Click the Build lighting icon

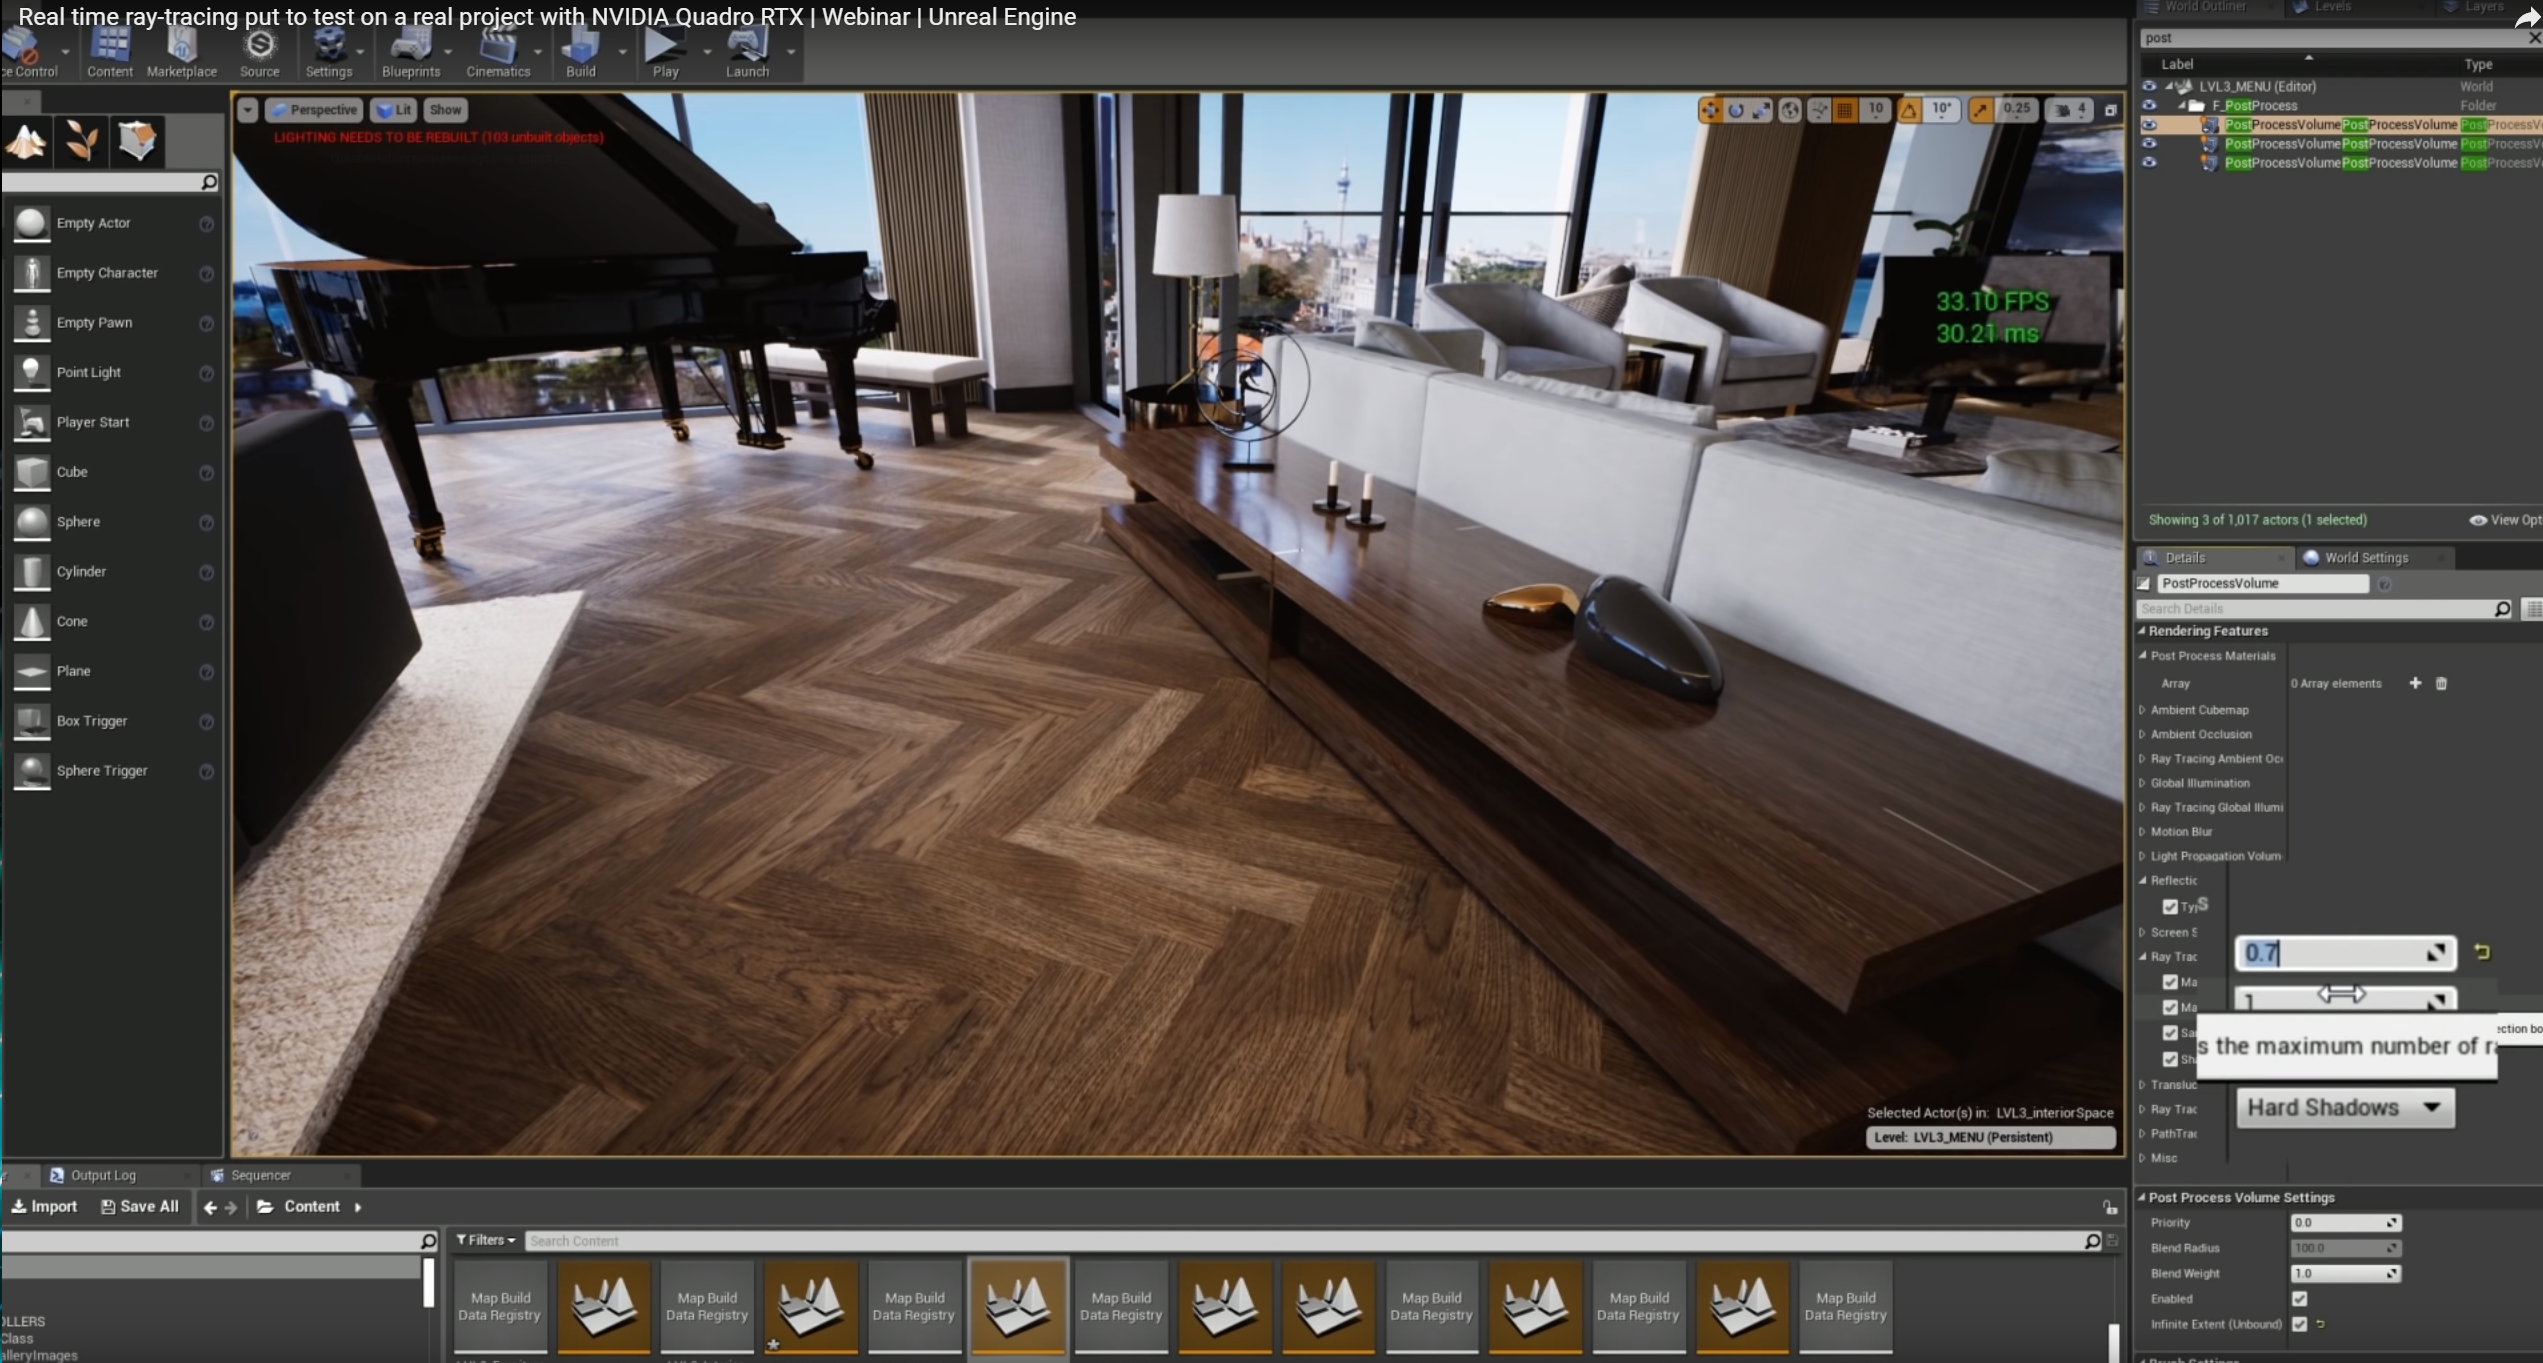[x=580, y=50]
